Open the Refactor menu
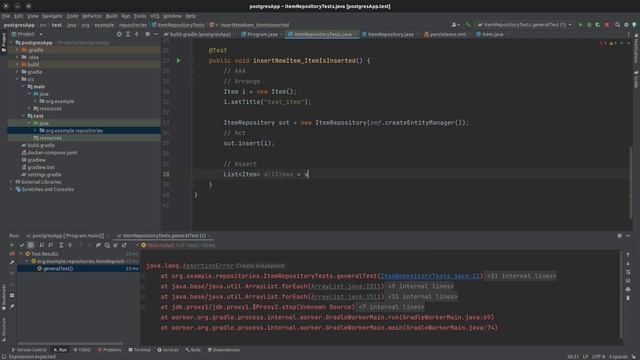The image size is (640, 360). tap(92, 16)
